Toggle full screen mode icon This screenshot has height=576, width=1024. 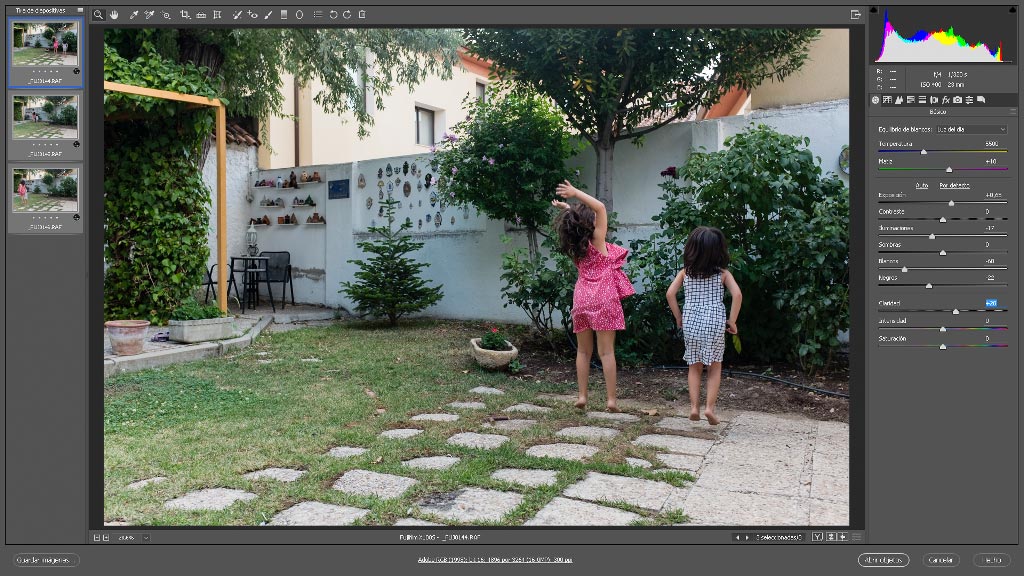tap(856, 14)
